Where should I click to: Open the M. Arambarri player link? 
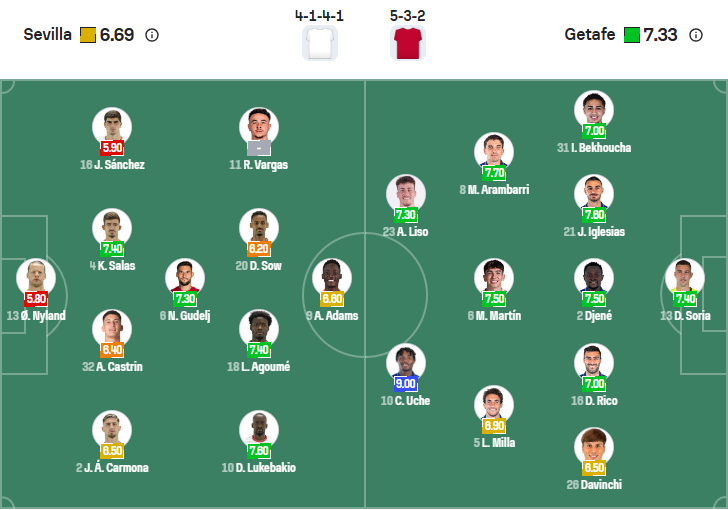494,190
